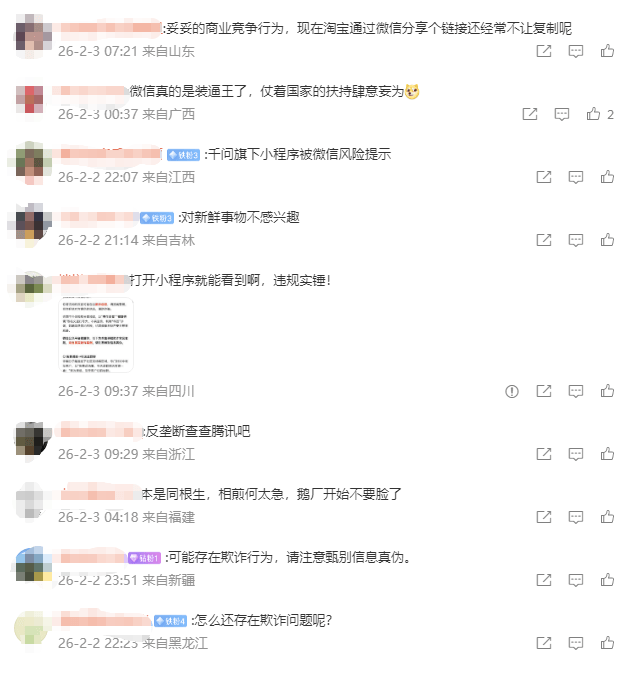Click the 铁粉3 badge on 江西 comment
Screen dimensions: 624x680
[183, 155]
